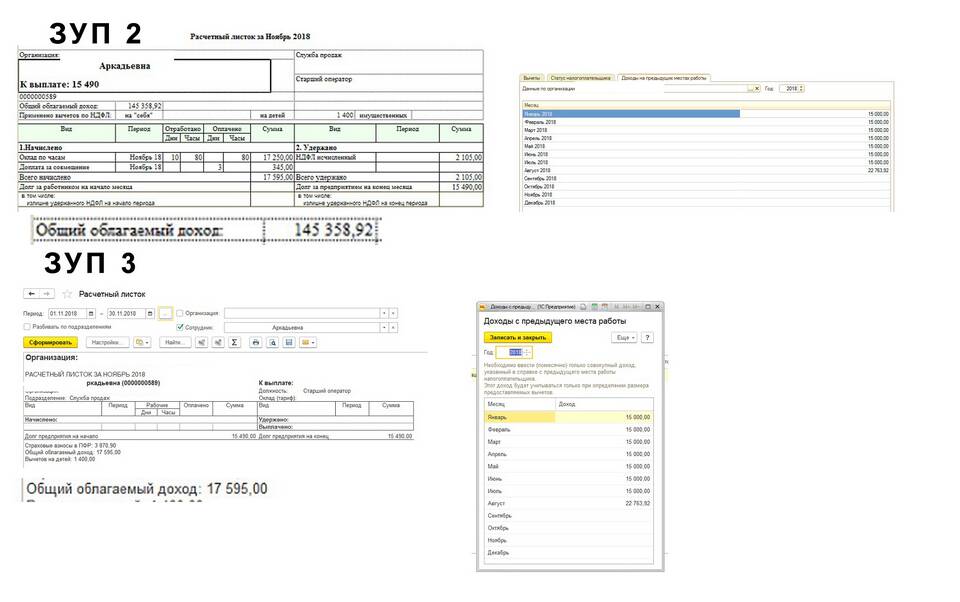Open report variants dropdown next to Настройки

[x=142, y=342]
